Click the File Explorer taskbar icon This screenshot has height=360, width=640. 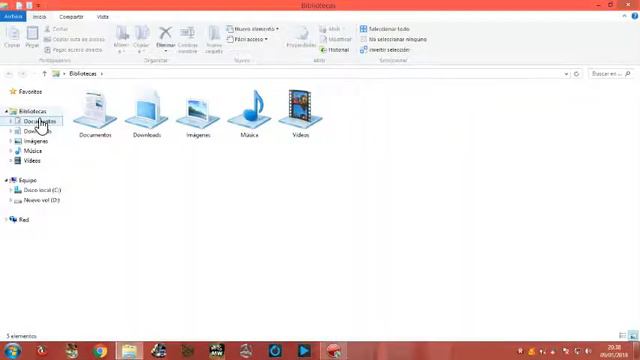tap(129, 351)
